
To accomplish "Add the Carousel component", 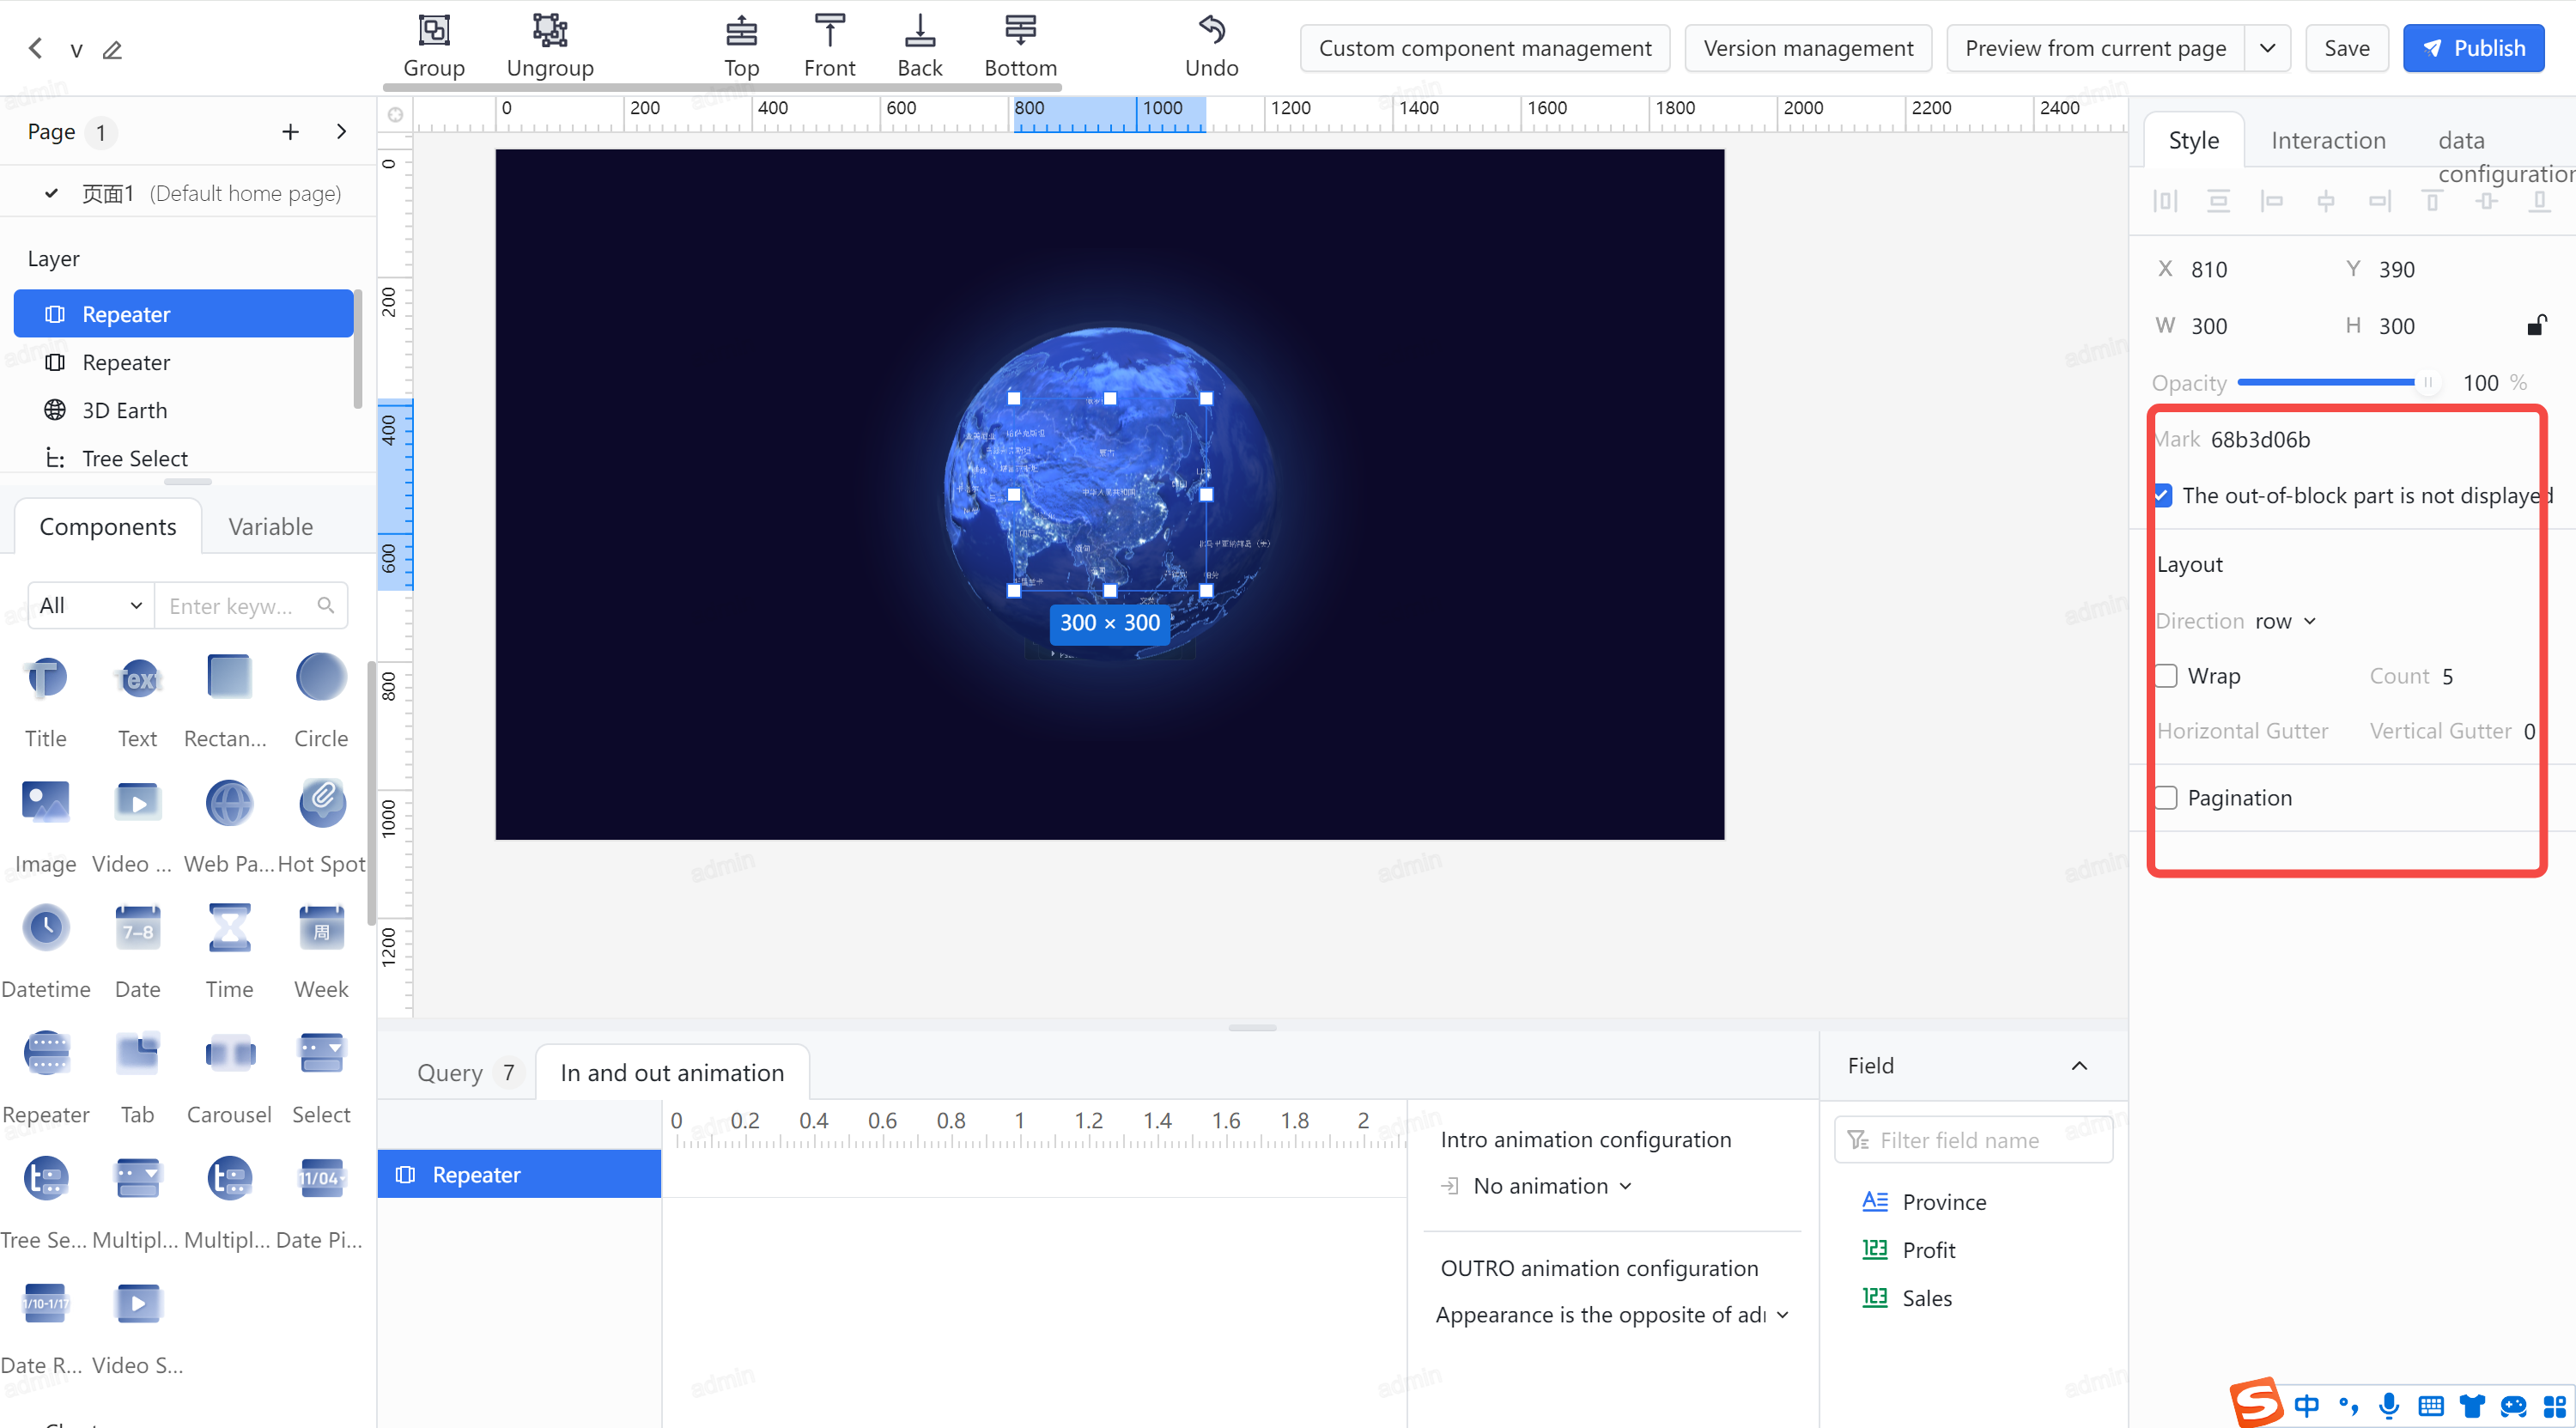I will pos(229,1077).
